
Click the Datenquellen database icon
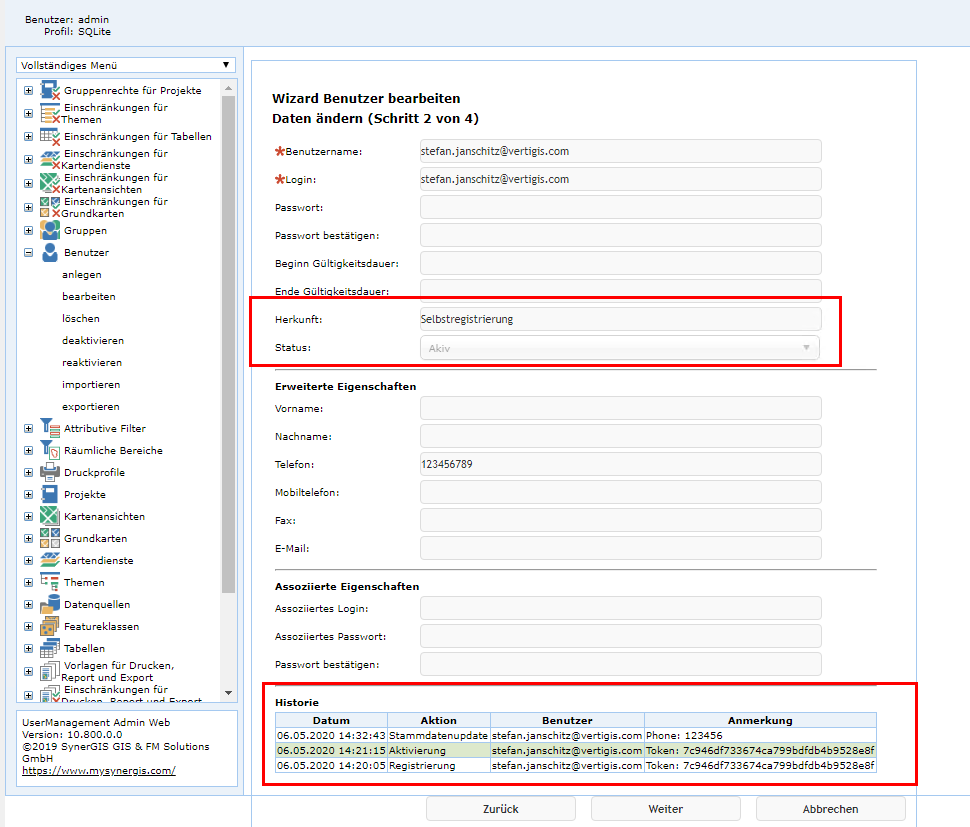click(50, 604)
